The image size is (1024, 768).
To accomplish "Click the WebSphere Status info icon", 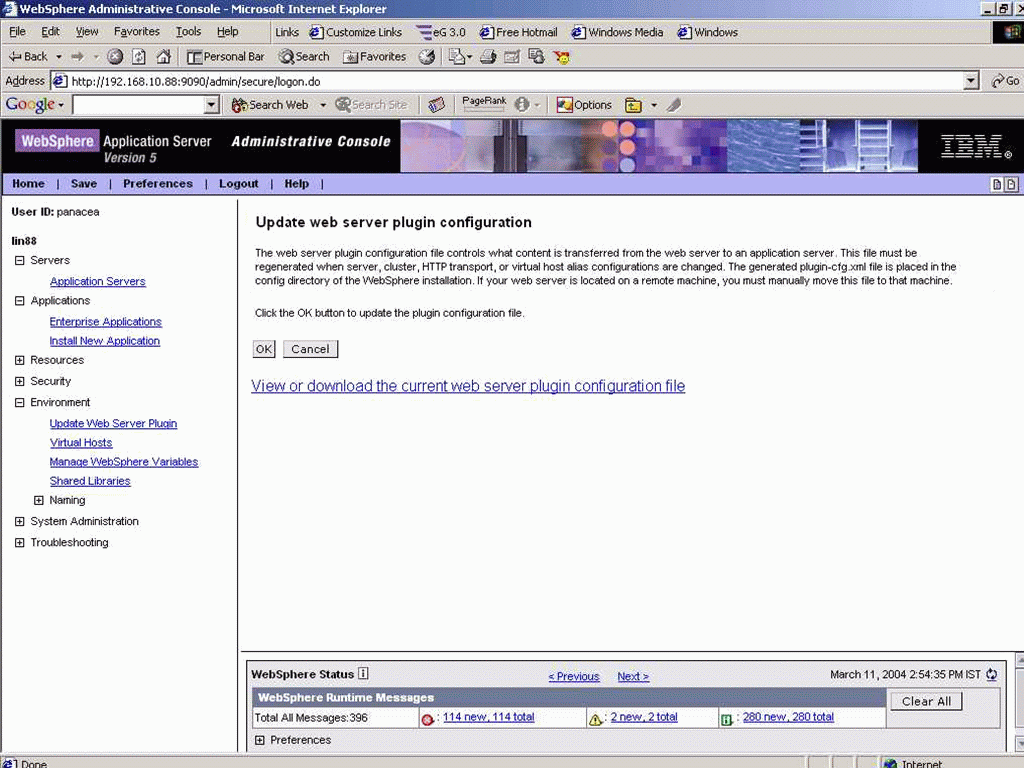I will (363, 673).
